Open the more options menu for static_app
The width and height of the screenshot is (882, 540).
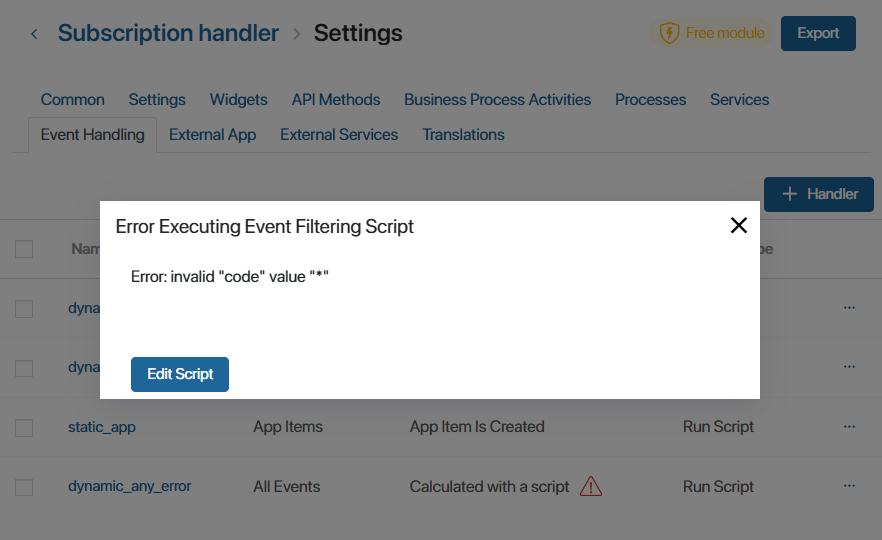[x=849, y=427]
